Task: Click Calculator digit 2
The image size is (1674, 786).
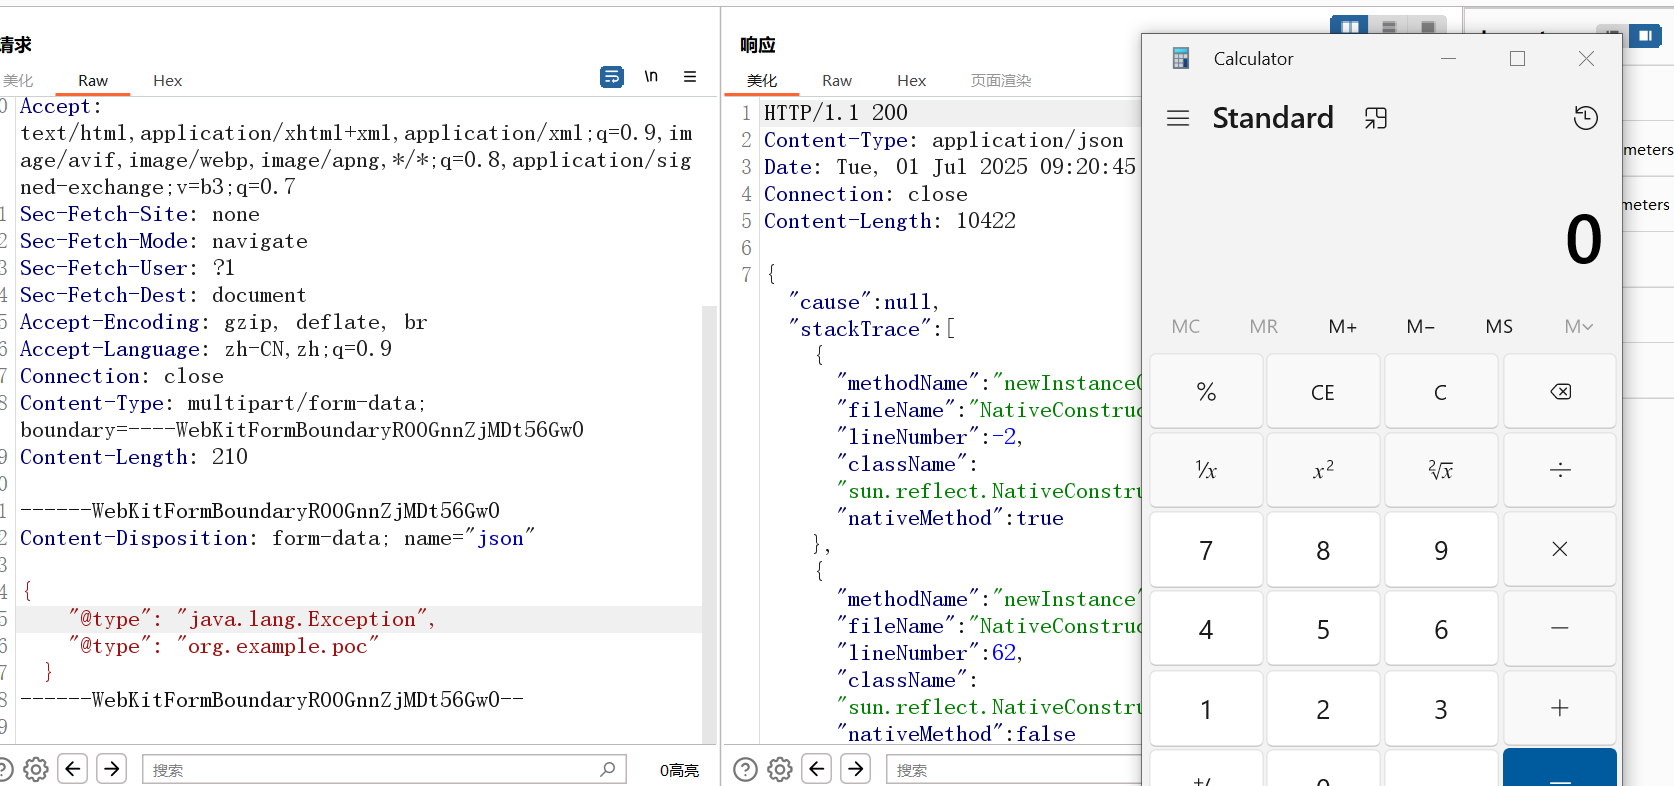Action: click(x=1323, y=708)
